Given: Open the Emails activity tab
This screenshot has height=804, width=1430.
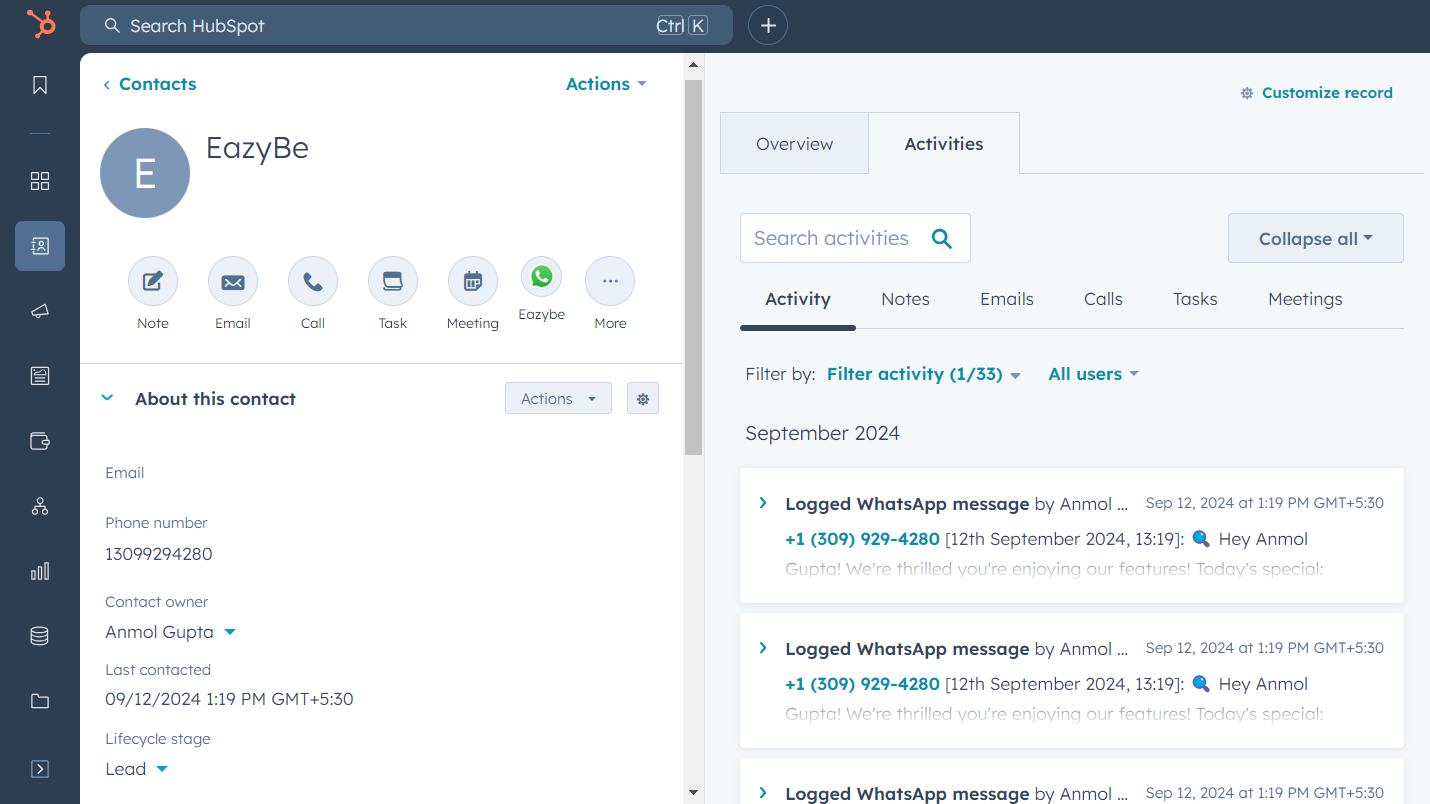Looking at the screenshot, I should (1006, 298).
